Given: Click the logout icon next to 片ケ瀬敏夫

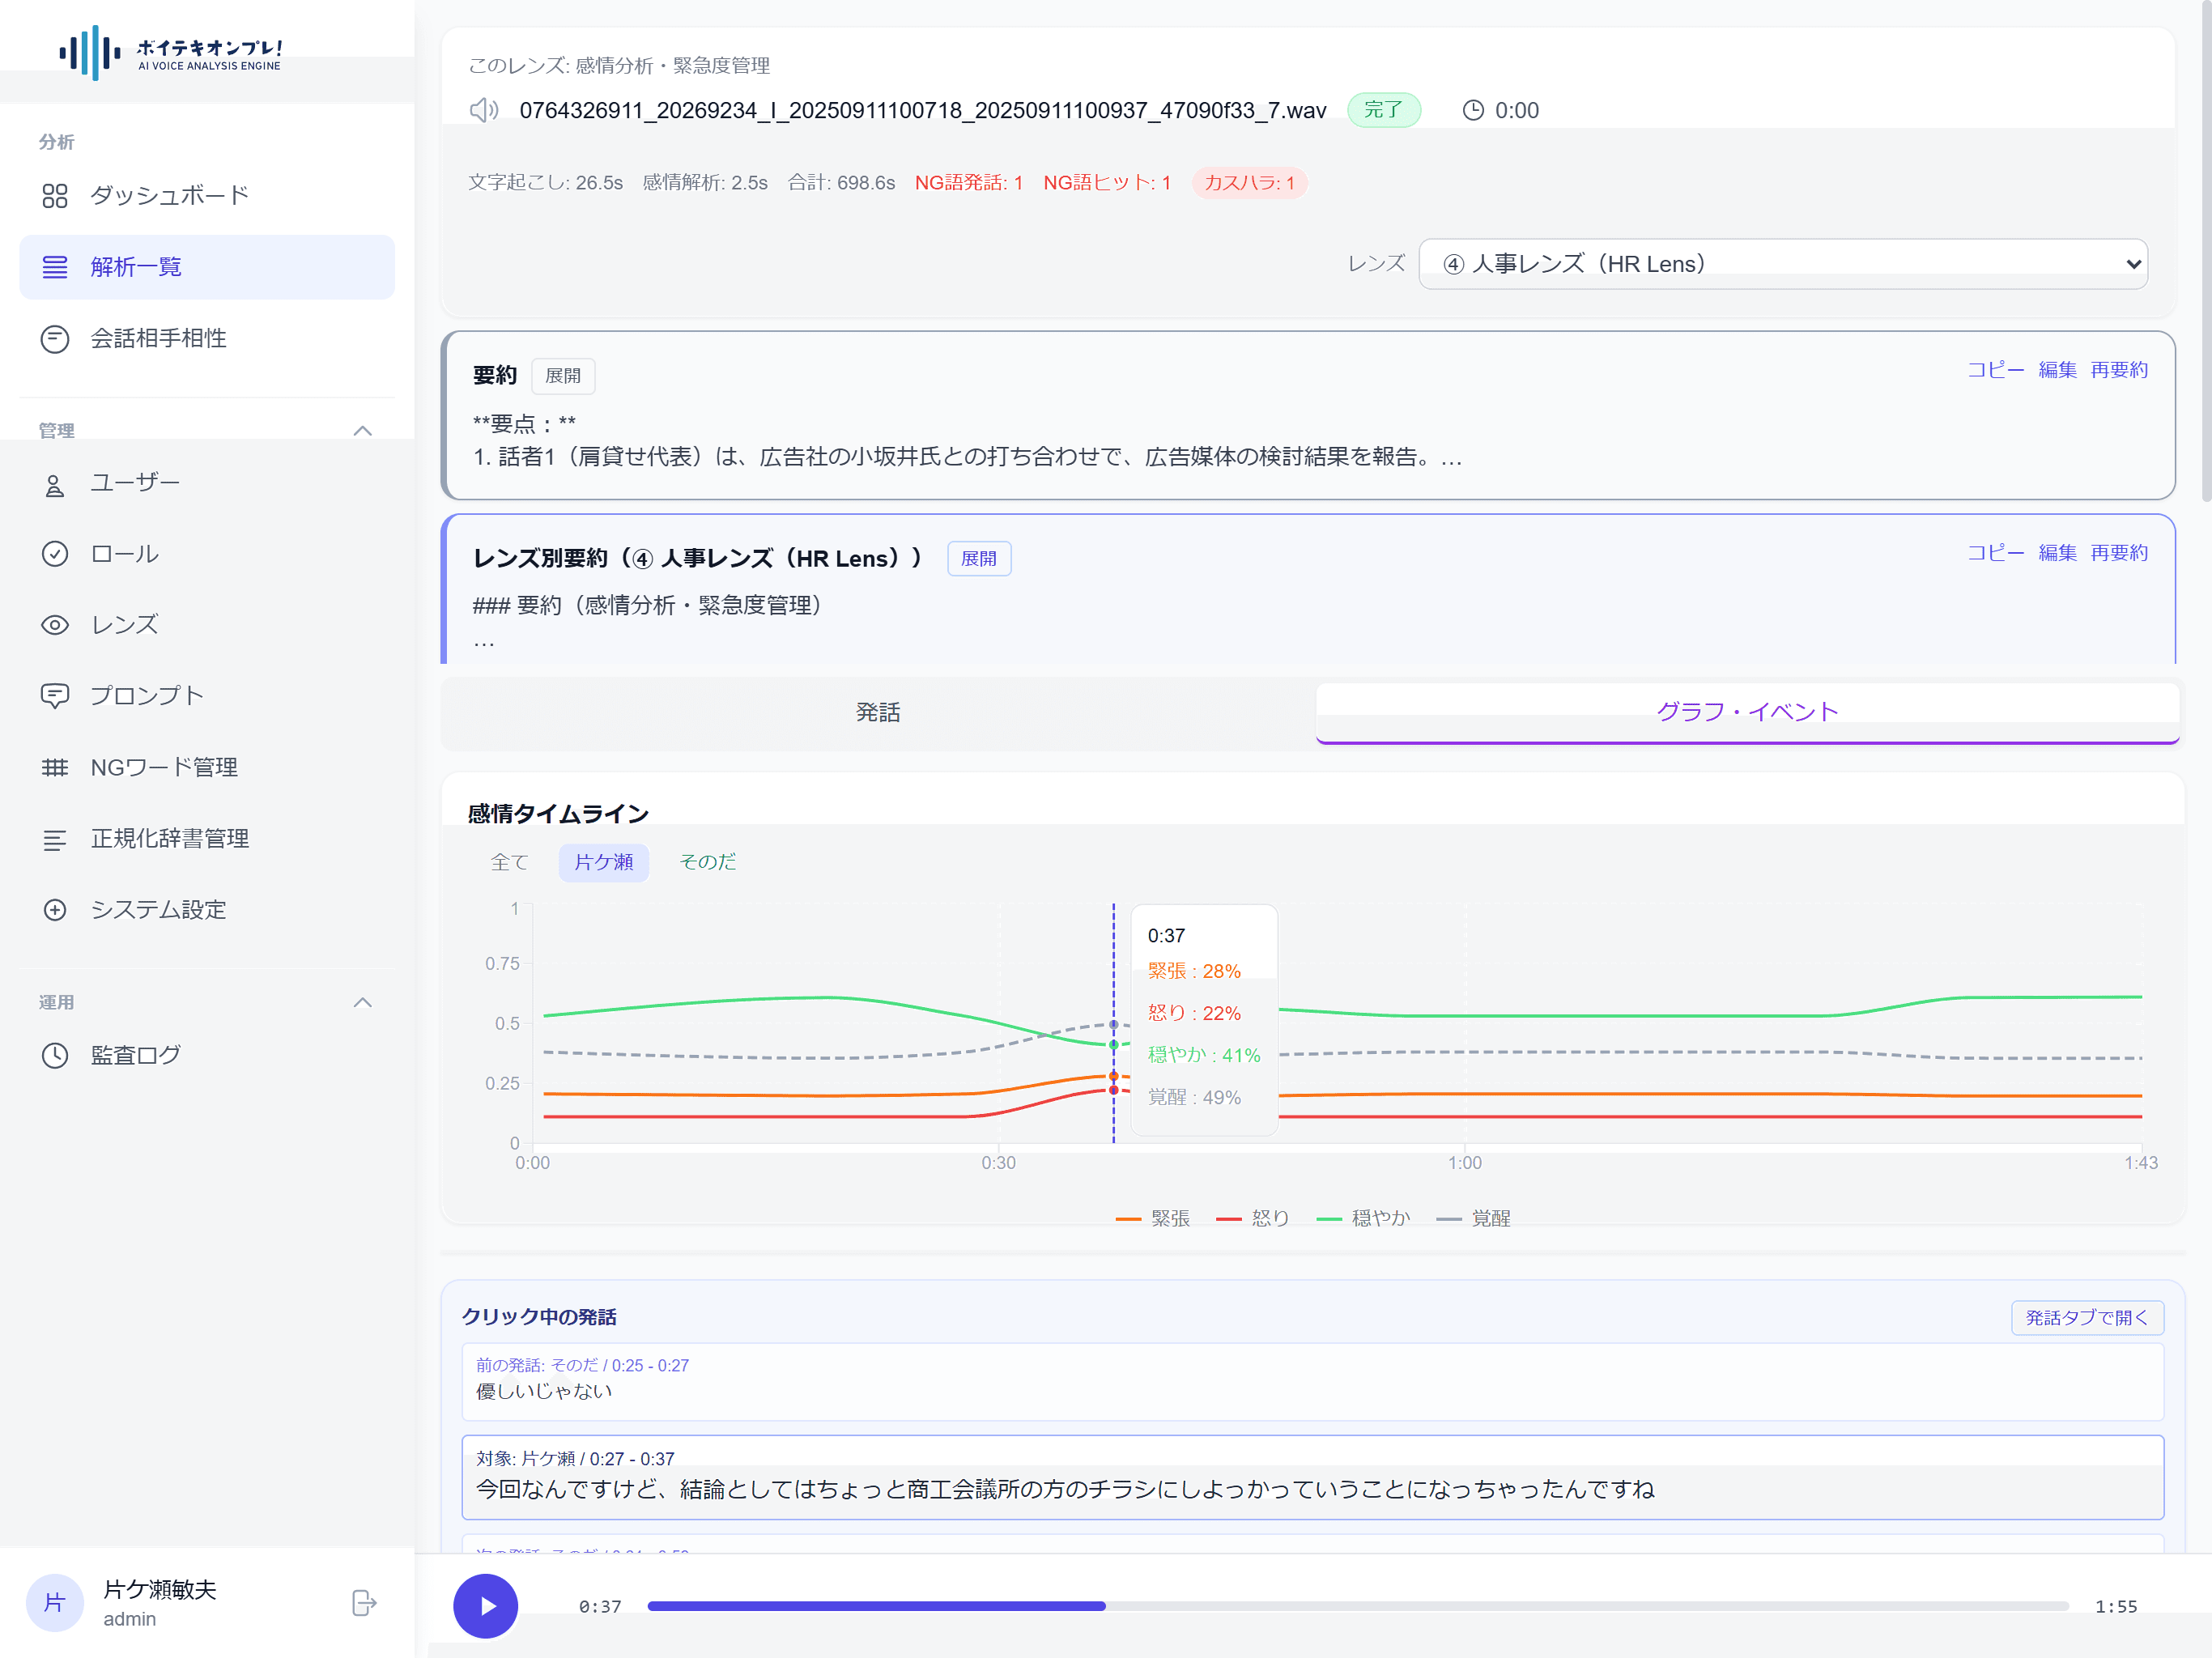Looking at the screenshot, I should pos(364,1603).
